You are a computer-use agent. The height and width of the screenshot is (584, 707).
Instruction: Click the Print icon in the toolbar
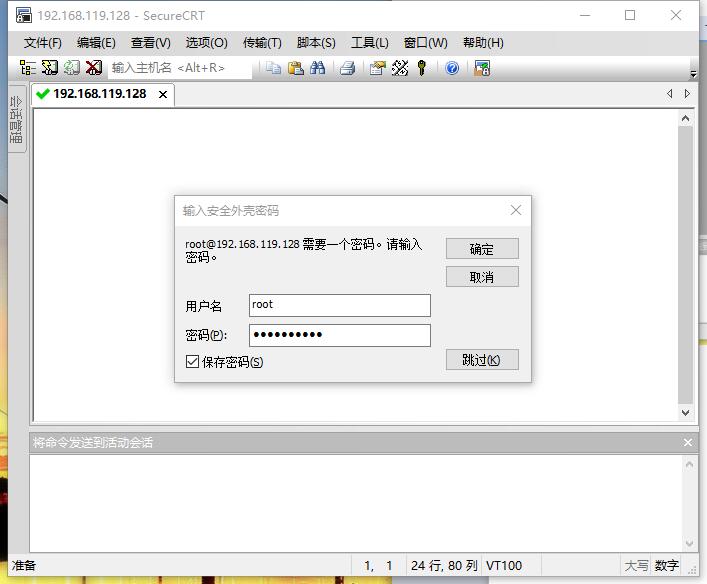pyautogui.click(x=348, y=68)
